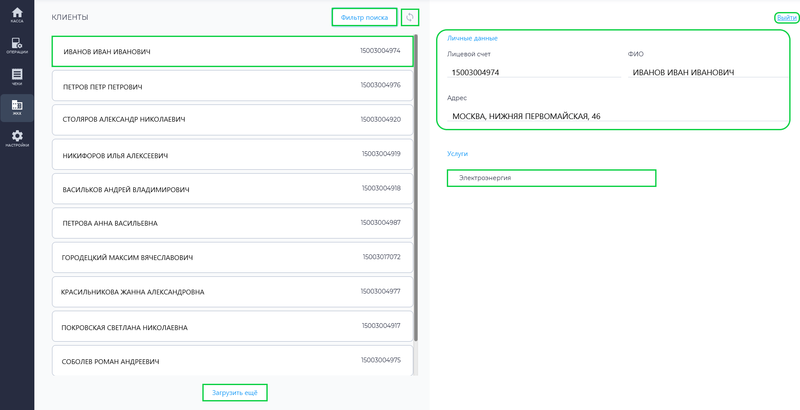Viewport: 800px width, 410px height.
Task: Open client Петрова Анна Васильевна
Action: click(x=231, y=222)
